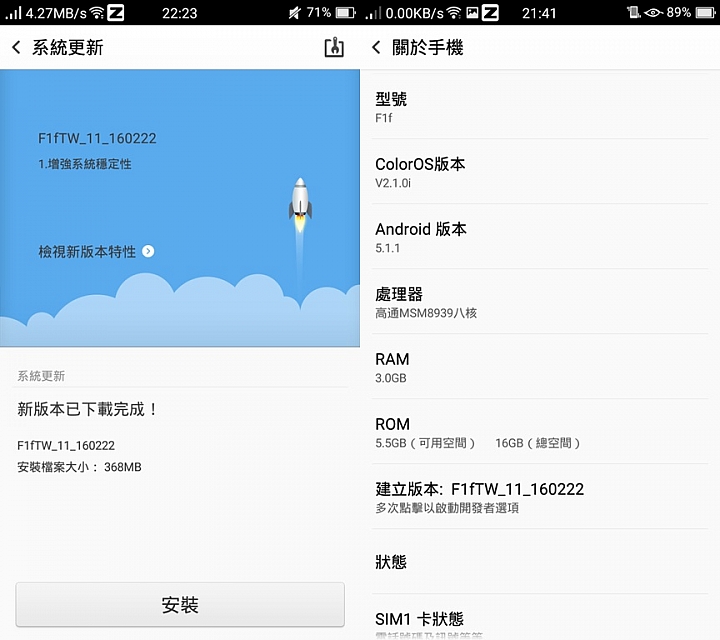The height and width of the screenshot is (640, 720).
Task: Tap the 22:23 clock
Action: point(180,13)
